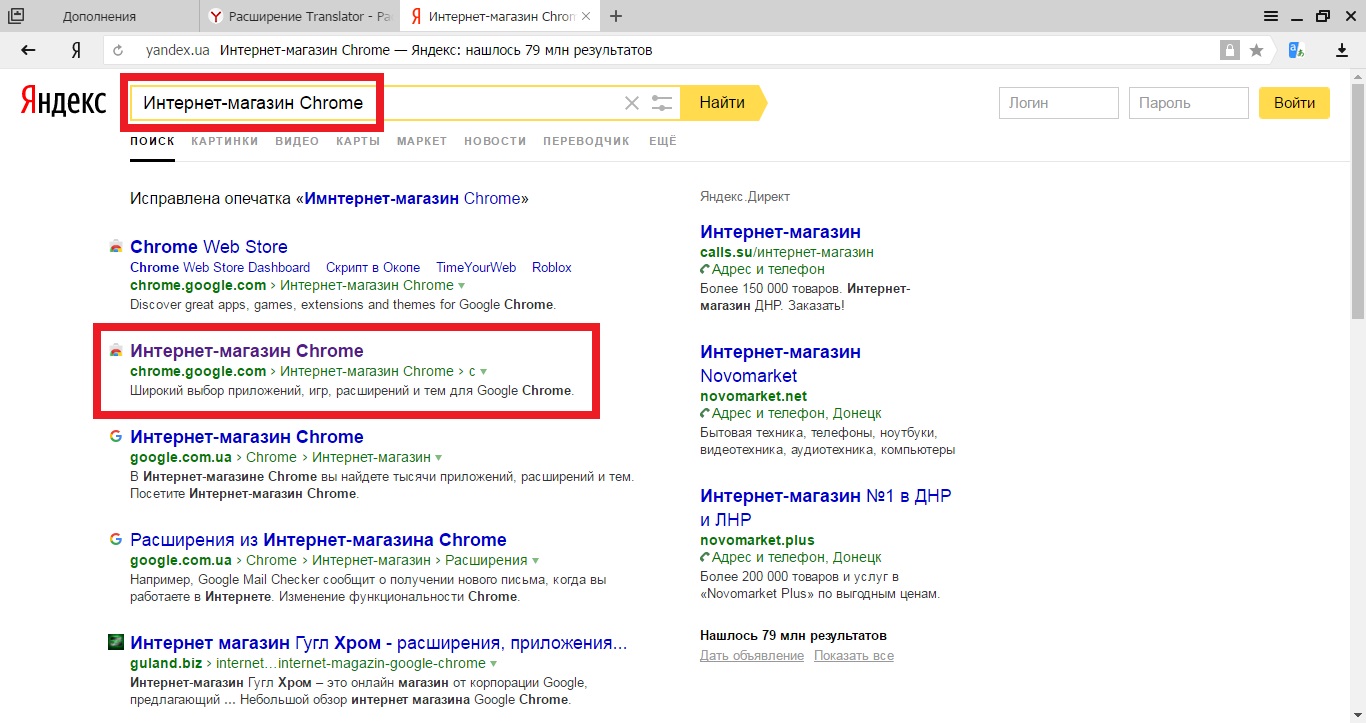The height and width of the screenshot is (723, 1366).
Task: Click the google.com.ua green URL of Расширения result
Action: tap(181, 561)
